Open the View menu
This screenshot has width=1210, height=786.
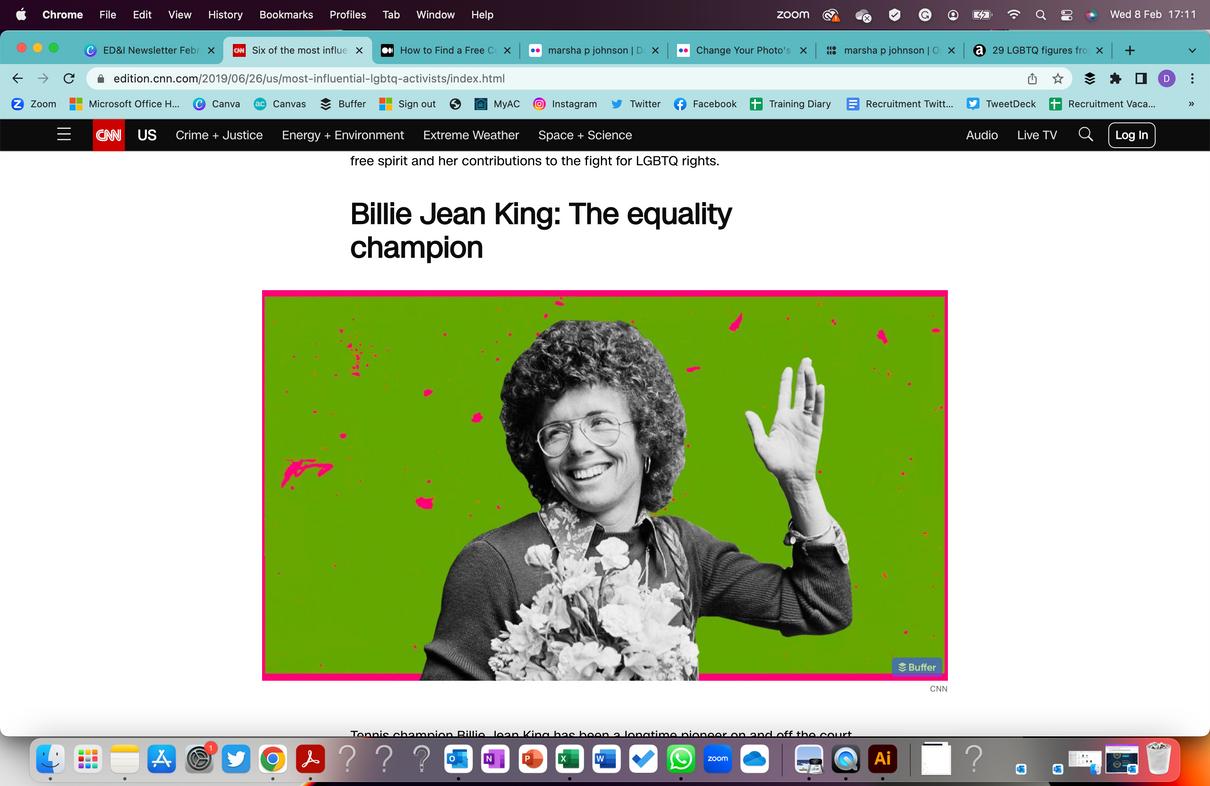pyautogui.click(x=180, y=15)
